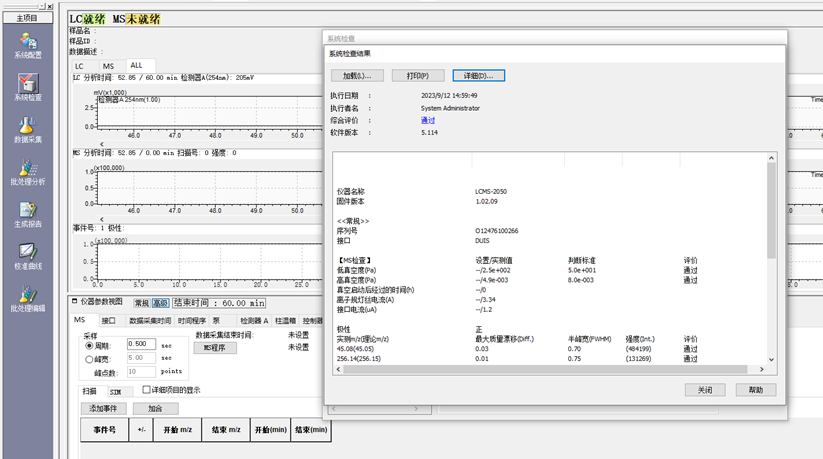Switch to the MS chromatogram tab
This screenshot has height=459, width=823.
(x=108, y=66)
